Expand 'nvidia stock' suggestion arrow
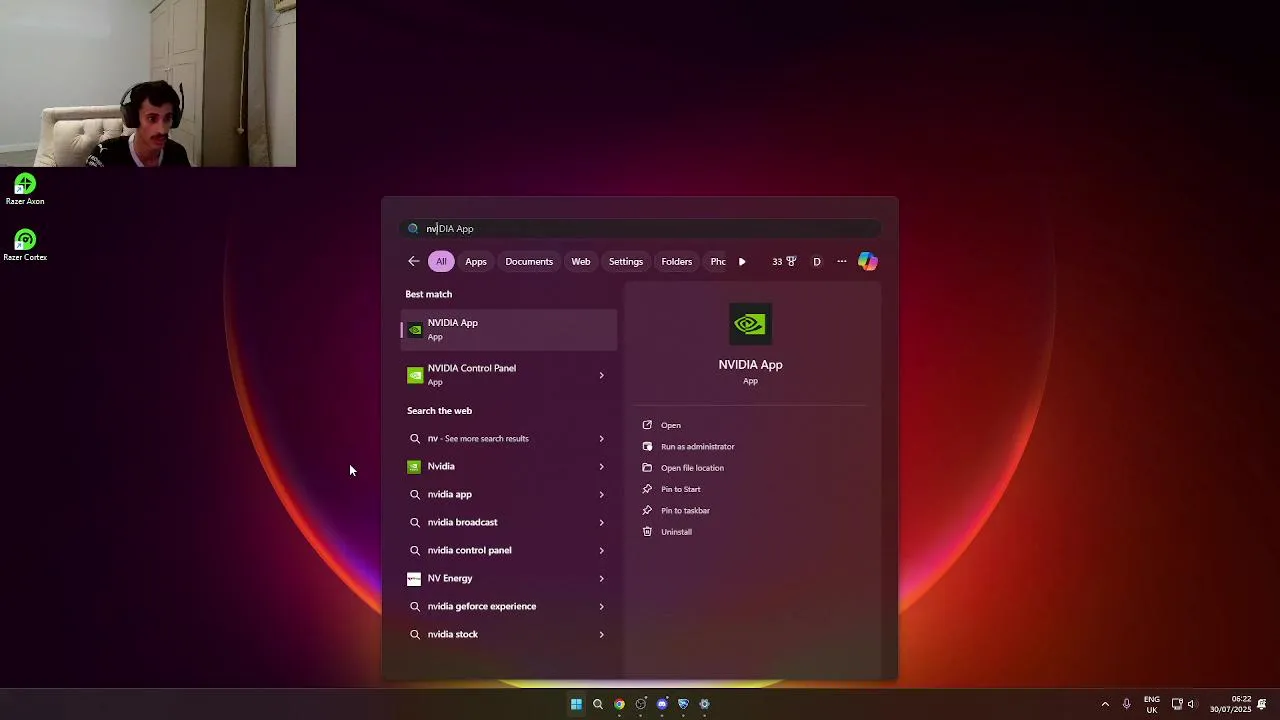 click(x=601, y=634)
